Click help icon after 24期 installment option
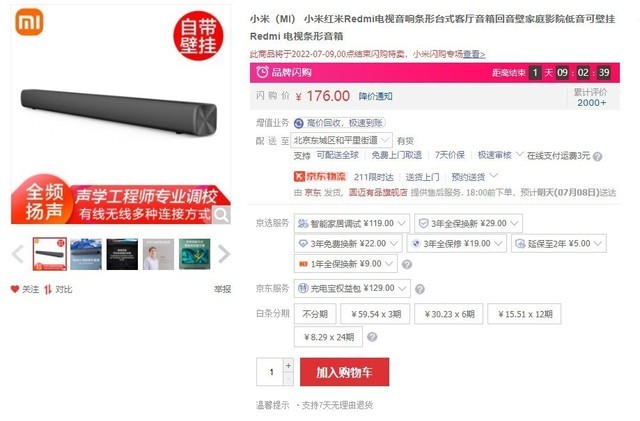The height and width of the screenshot is (421, 640). point(372,337)
